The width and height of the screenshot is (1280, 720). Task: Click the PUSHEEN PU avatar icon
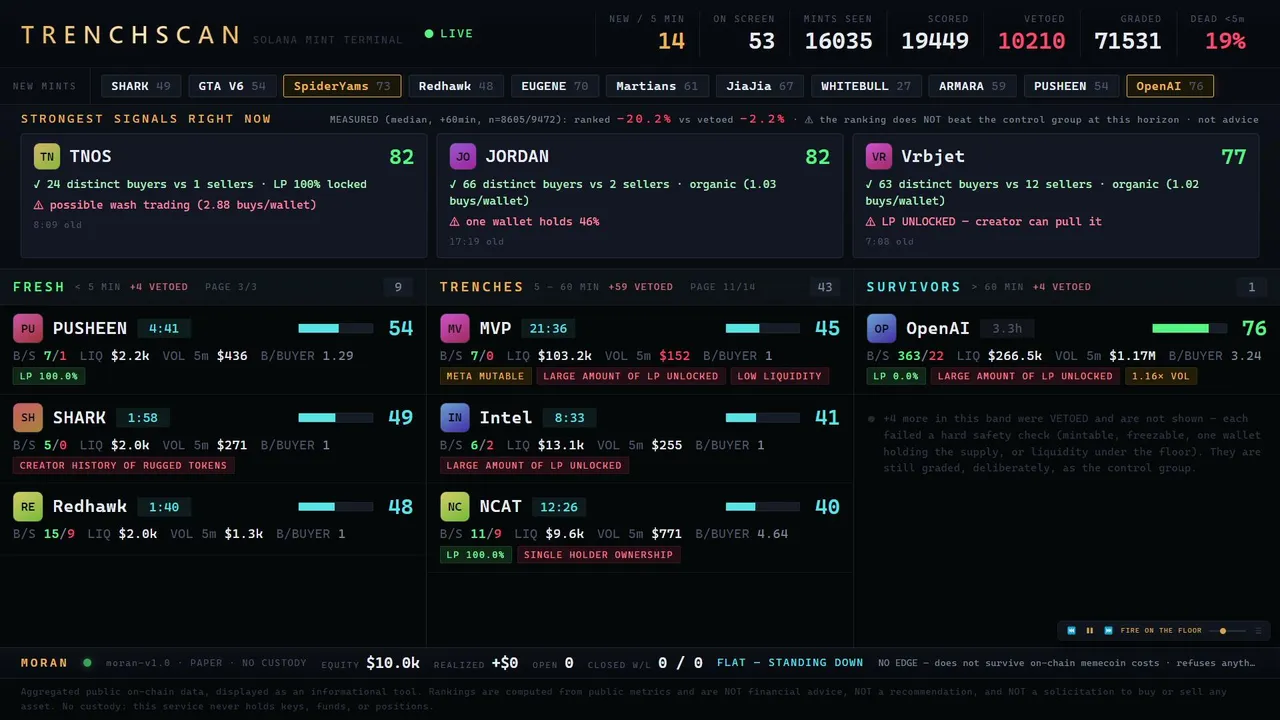coord(28,329)
